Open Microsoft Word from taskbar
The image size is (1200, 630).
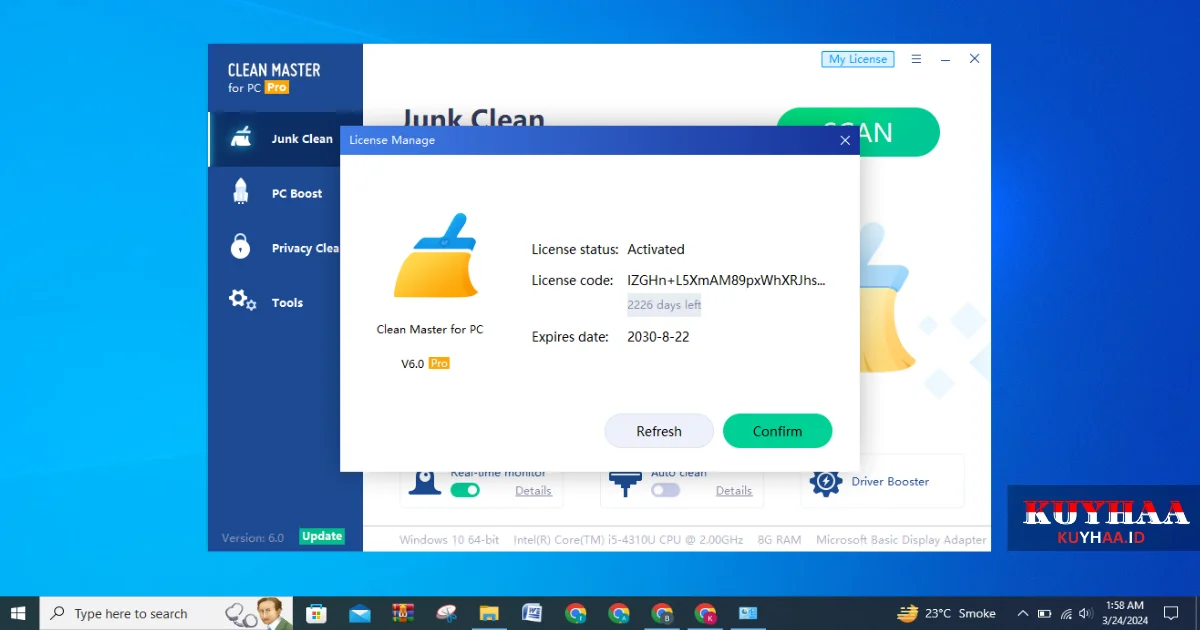point(532,613)
